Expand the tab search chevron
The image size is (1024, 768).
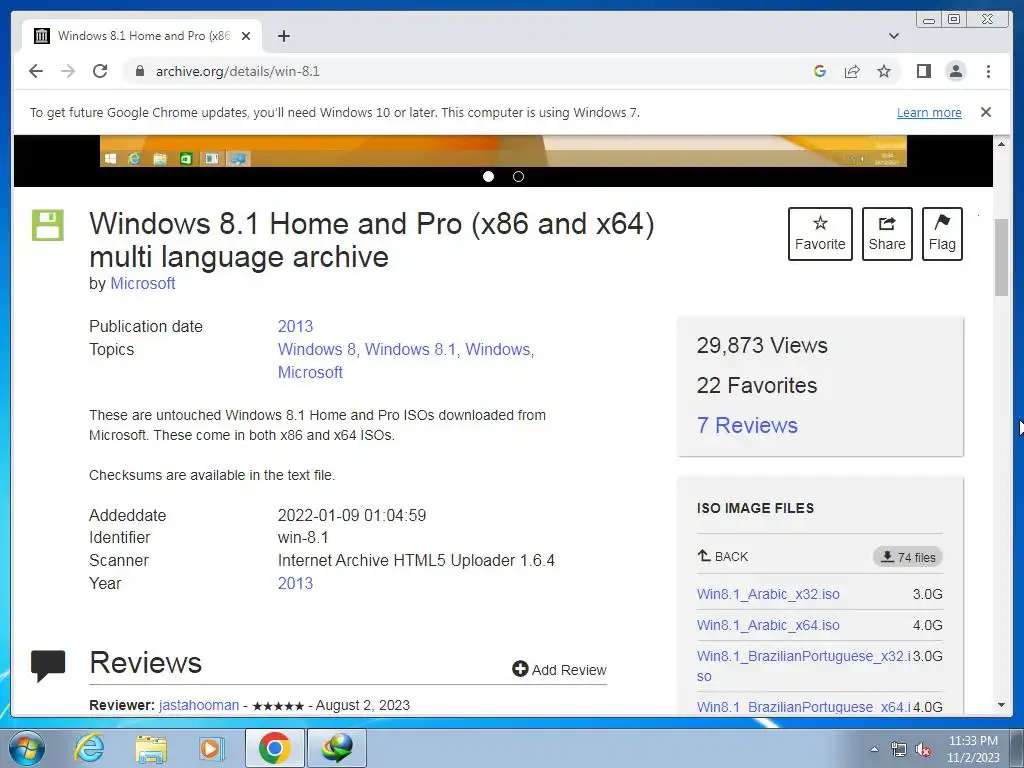pos(894,36)
